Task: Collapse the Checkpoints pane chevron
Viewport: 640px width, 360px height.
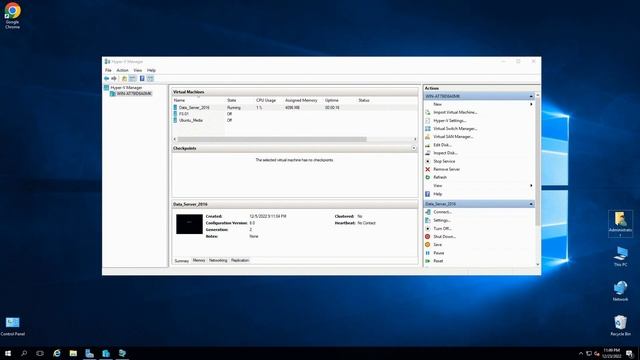Action: [414, 148]
